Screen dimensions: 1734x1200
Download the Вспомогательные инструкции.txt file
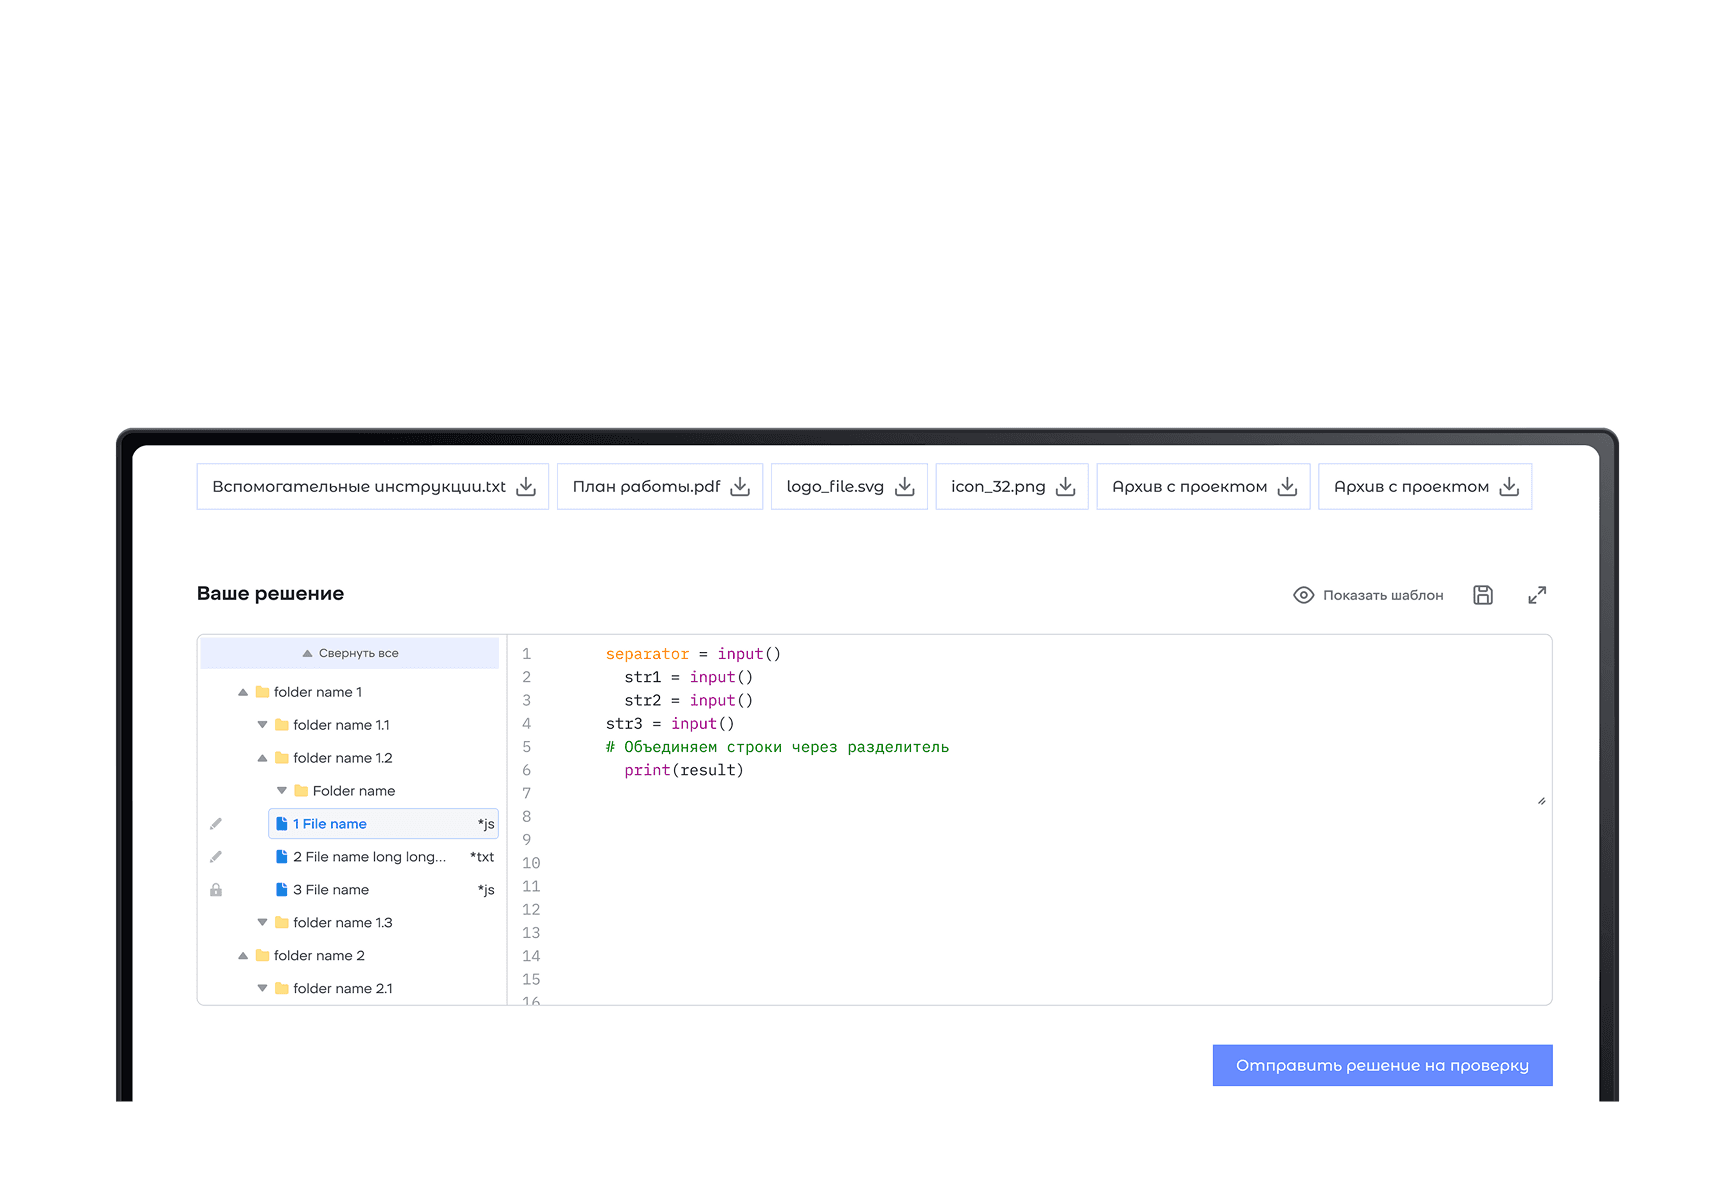(x=526, y=487)
